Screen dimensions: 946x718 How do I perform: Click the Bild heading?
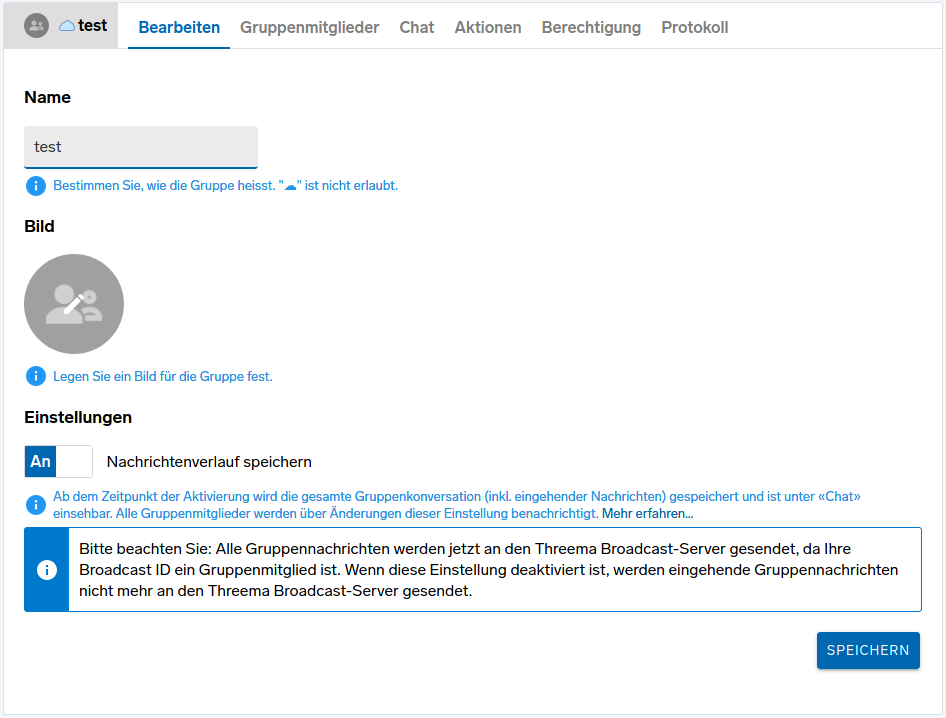click(x=39, y=226)
